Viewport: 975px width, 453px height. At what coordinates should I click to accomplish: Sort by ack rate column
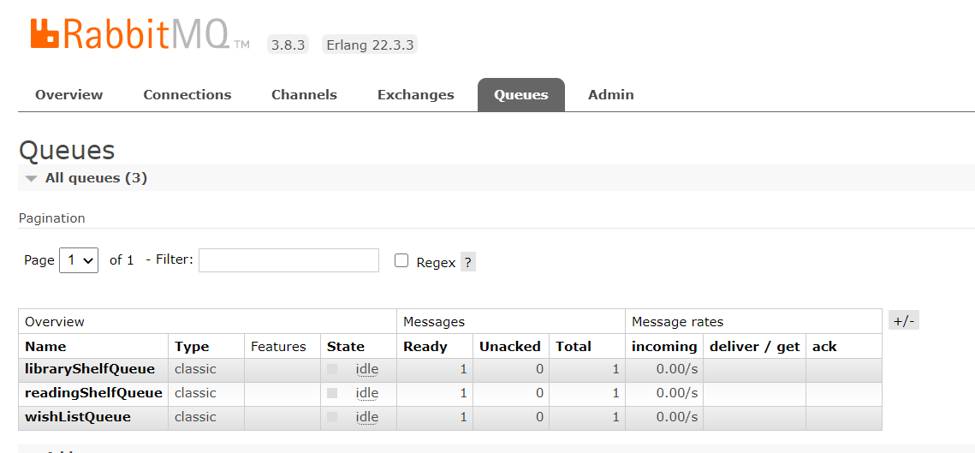(825, 347)
